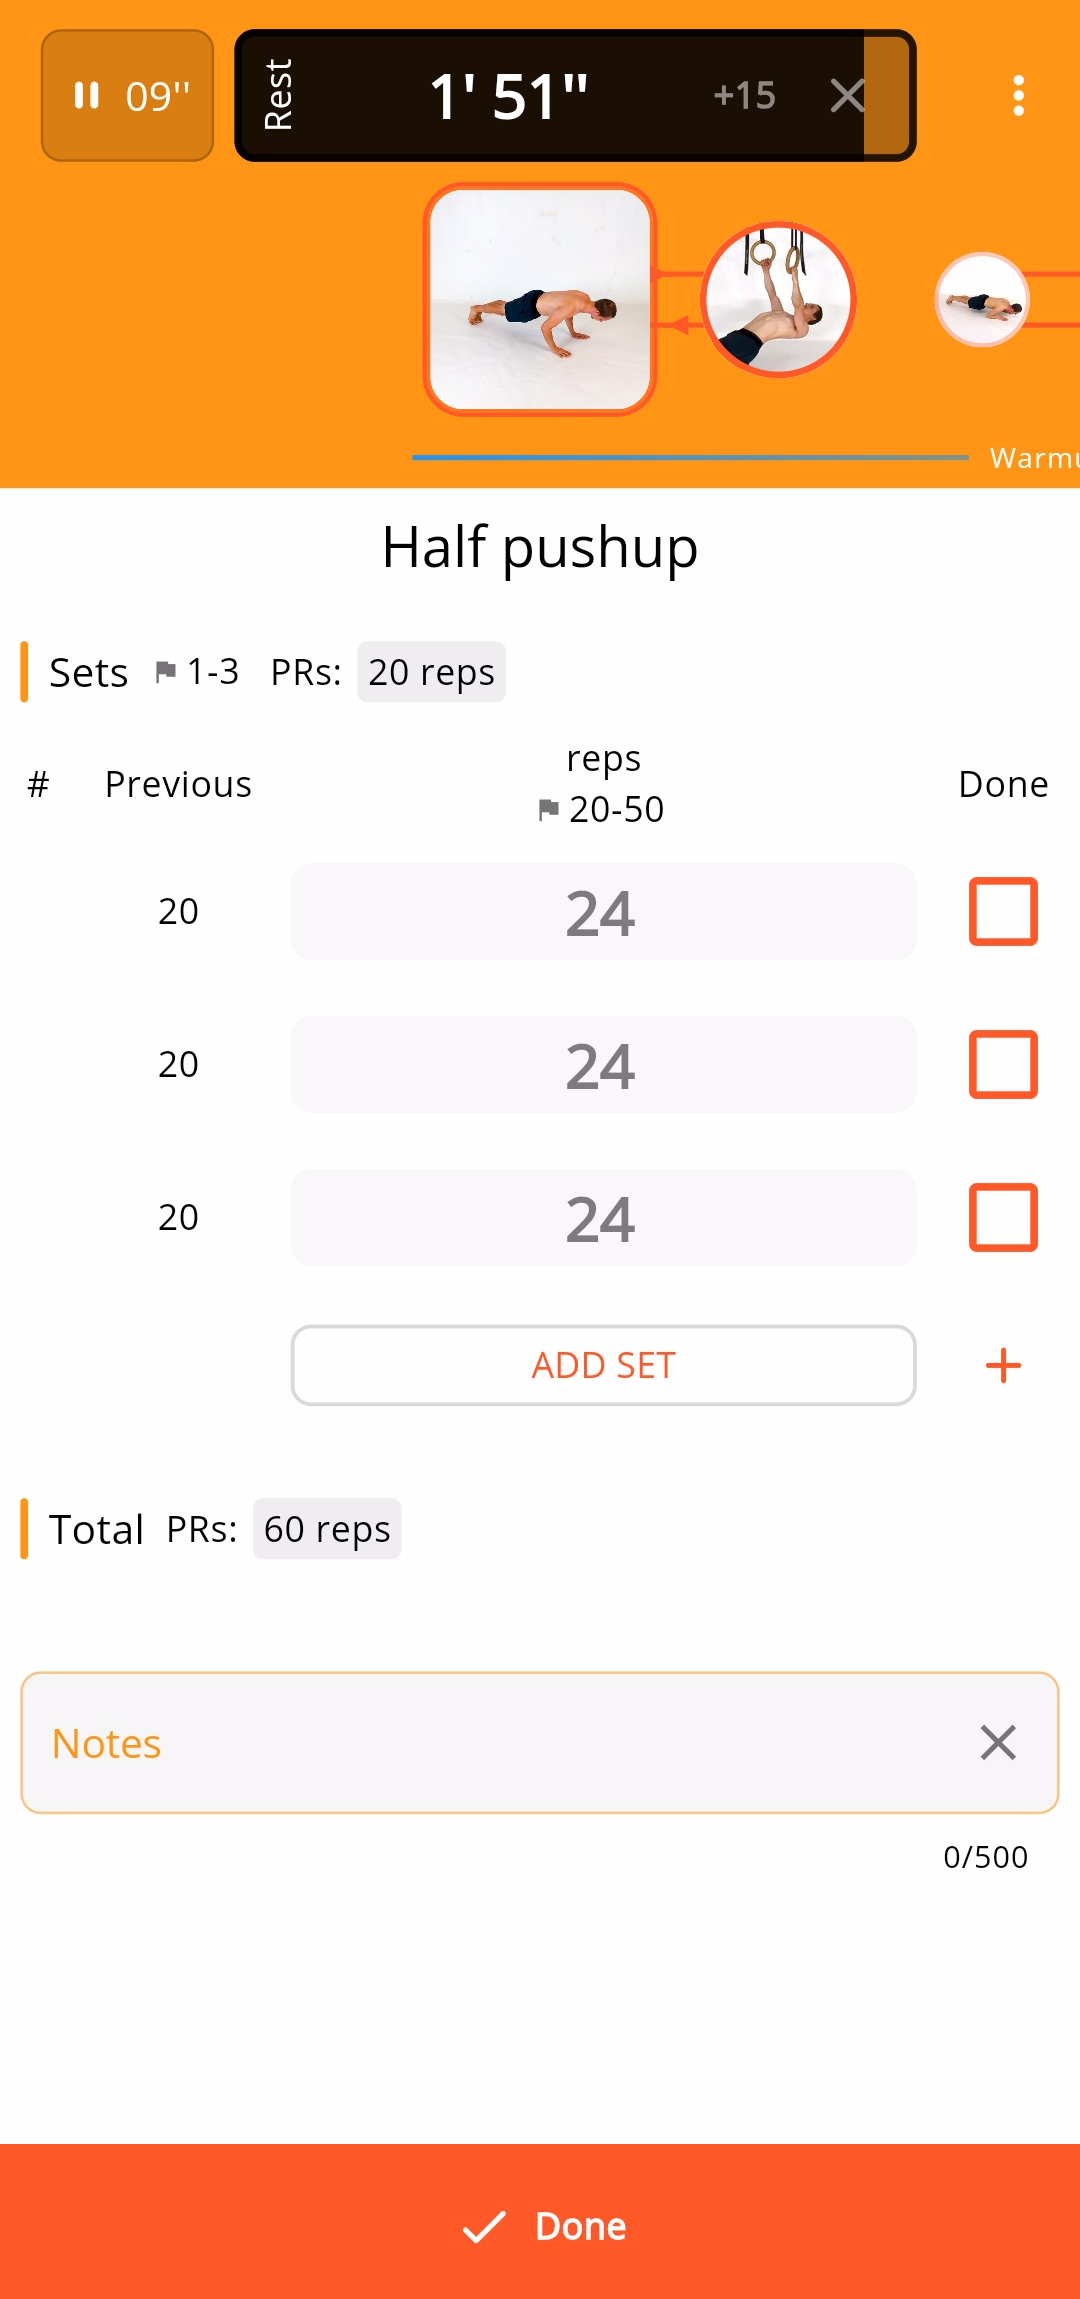
Task: Edit reps field of third set
Action: coord(603,1217)
